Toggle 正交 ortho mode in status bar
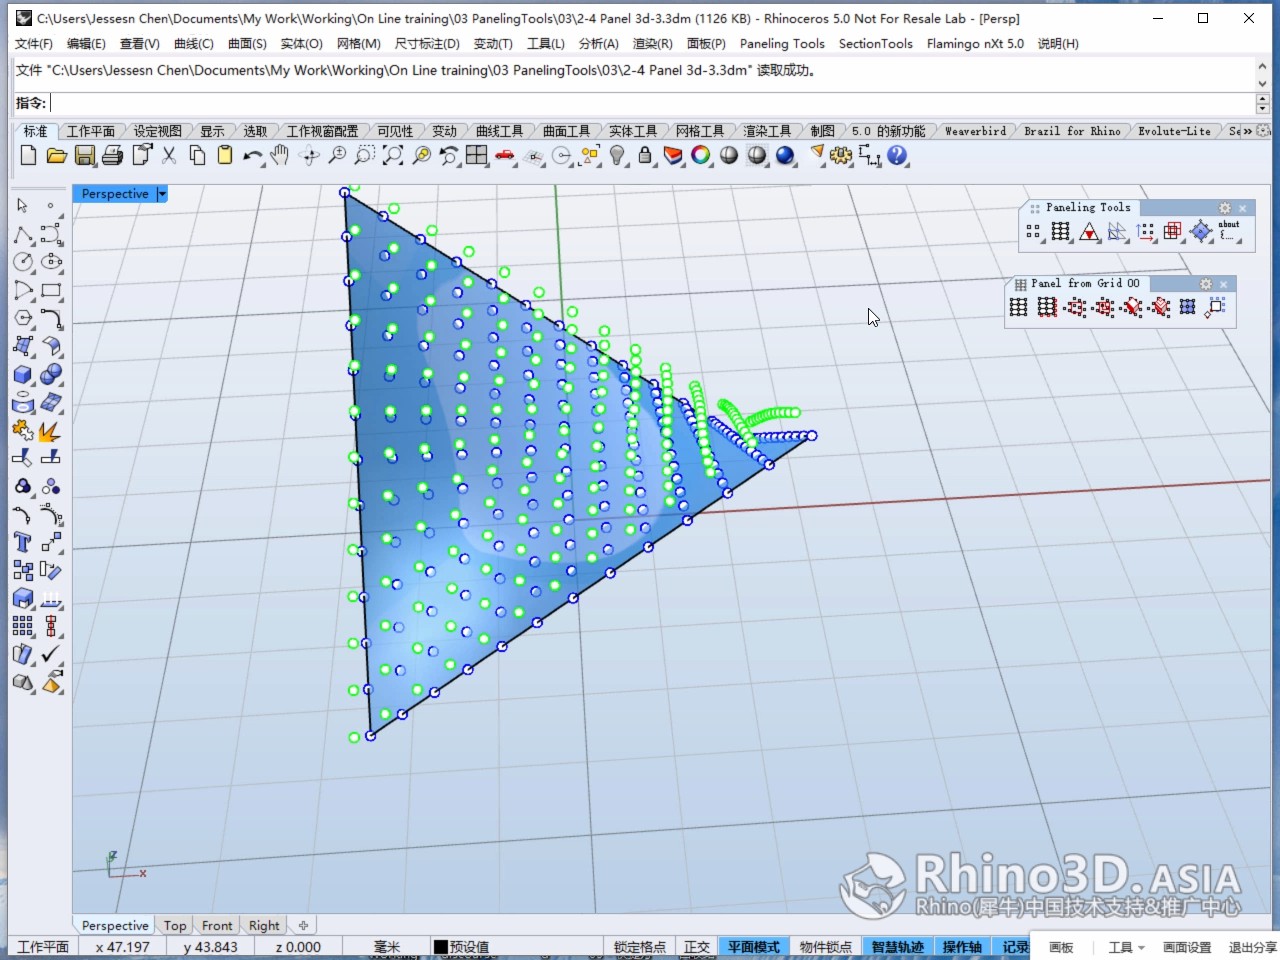The image size is (1280, 960). click(x=697, y=947)
